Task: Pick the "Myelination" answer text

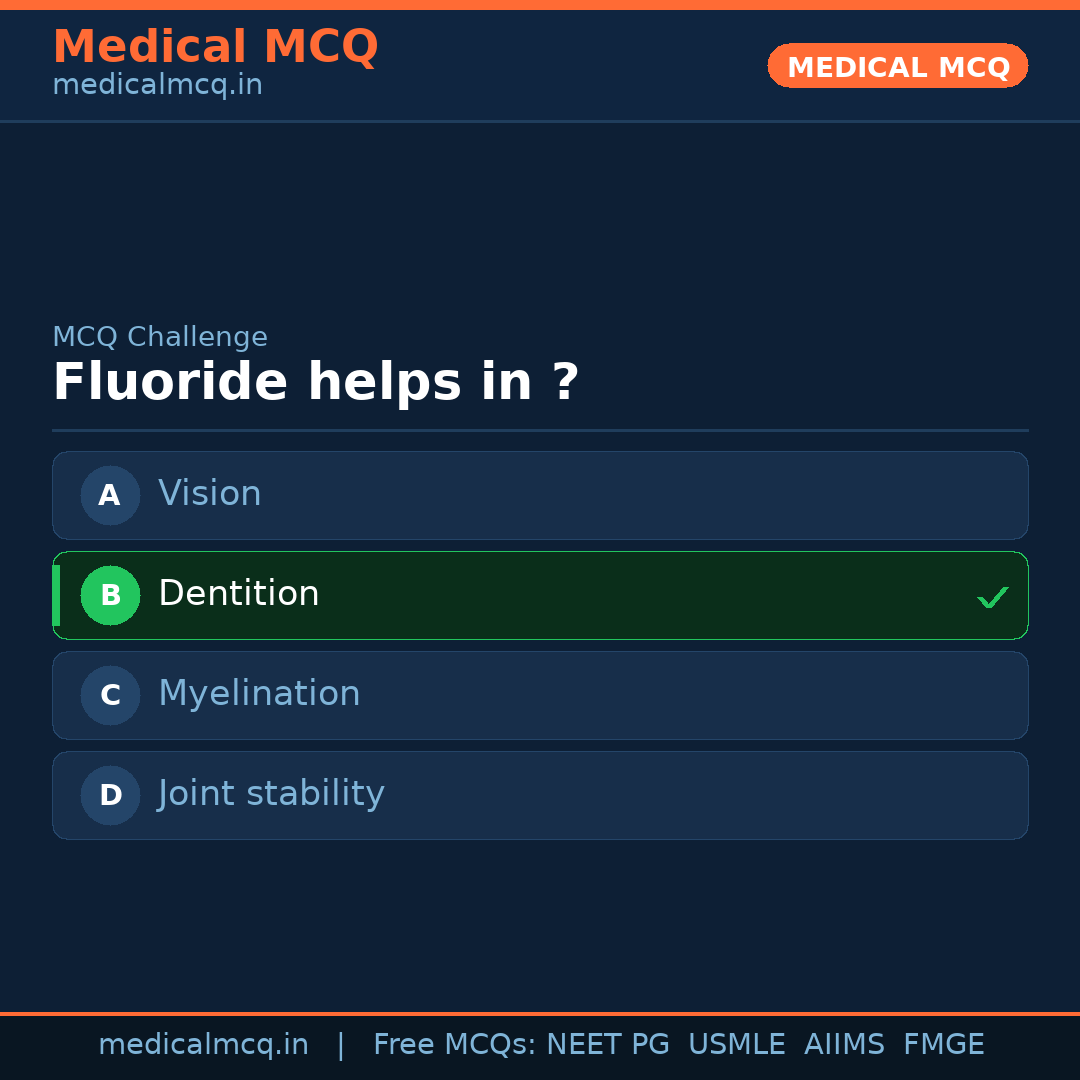Action: pos(259,694)
